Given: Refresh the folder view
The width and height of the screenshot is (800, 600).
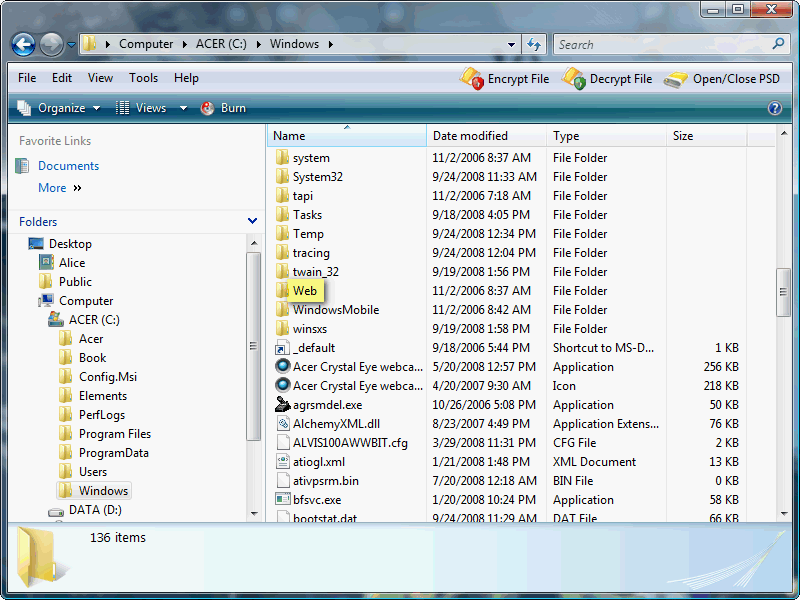Looking at the screenshot, I should click(x=534, y=44).
